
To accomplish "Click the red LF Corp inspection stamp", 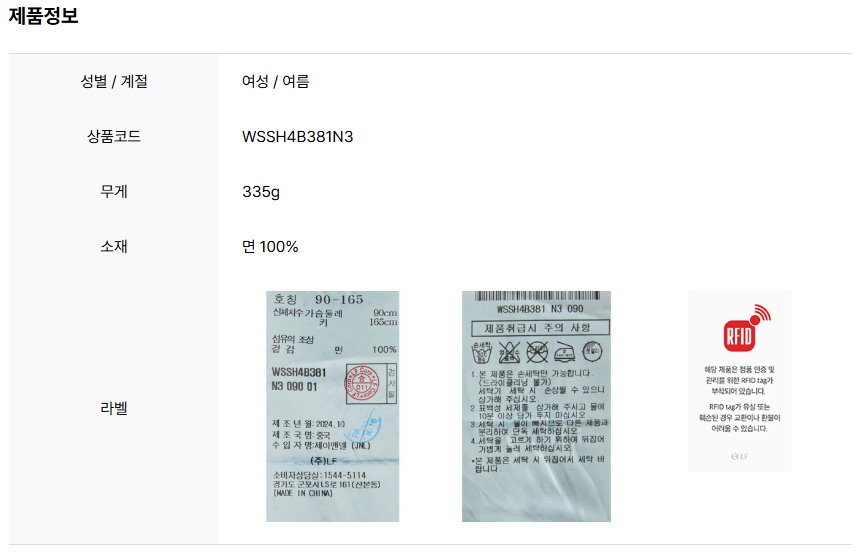I will point(362,383).
